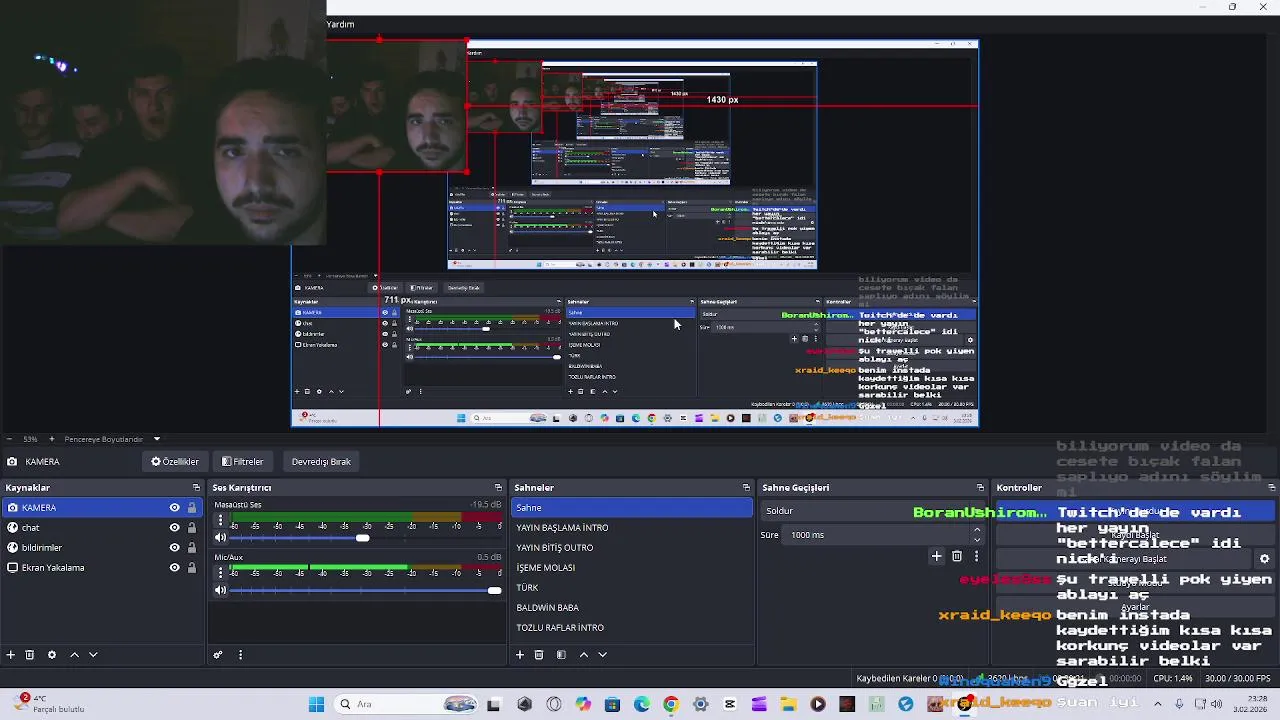Select the chat source row
Screen dimensions: 1280x720
click(x=102, y=528)
